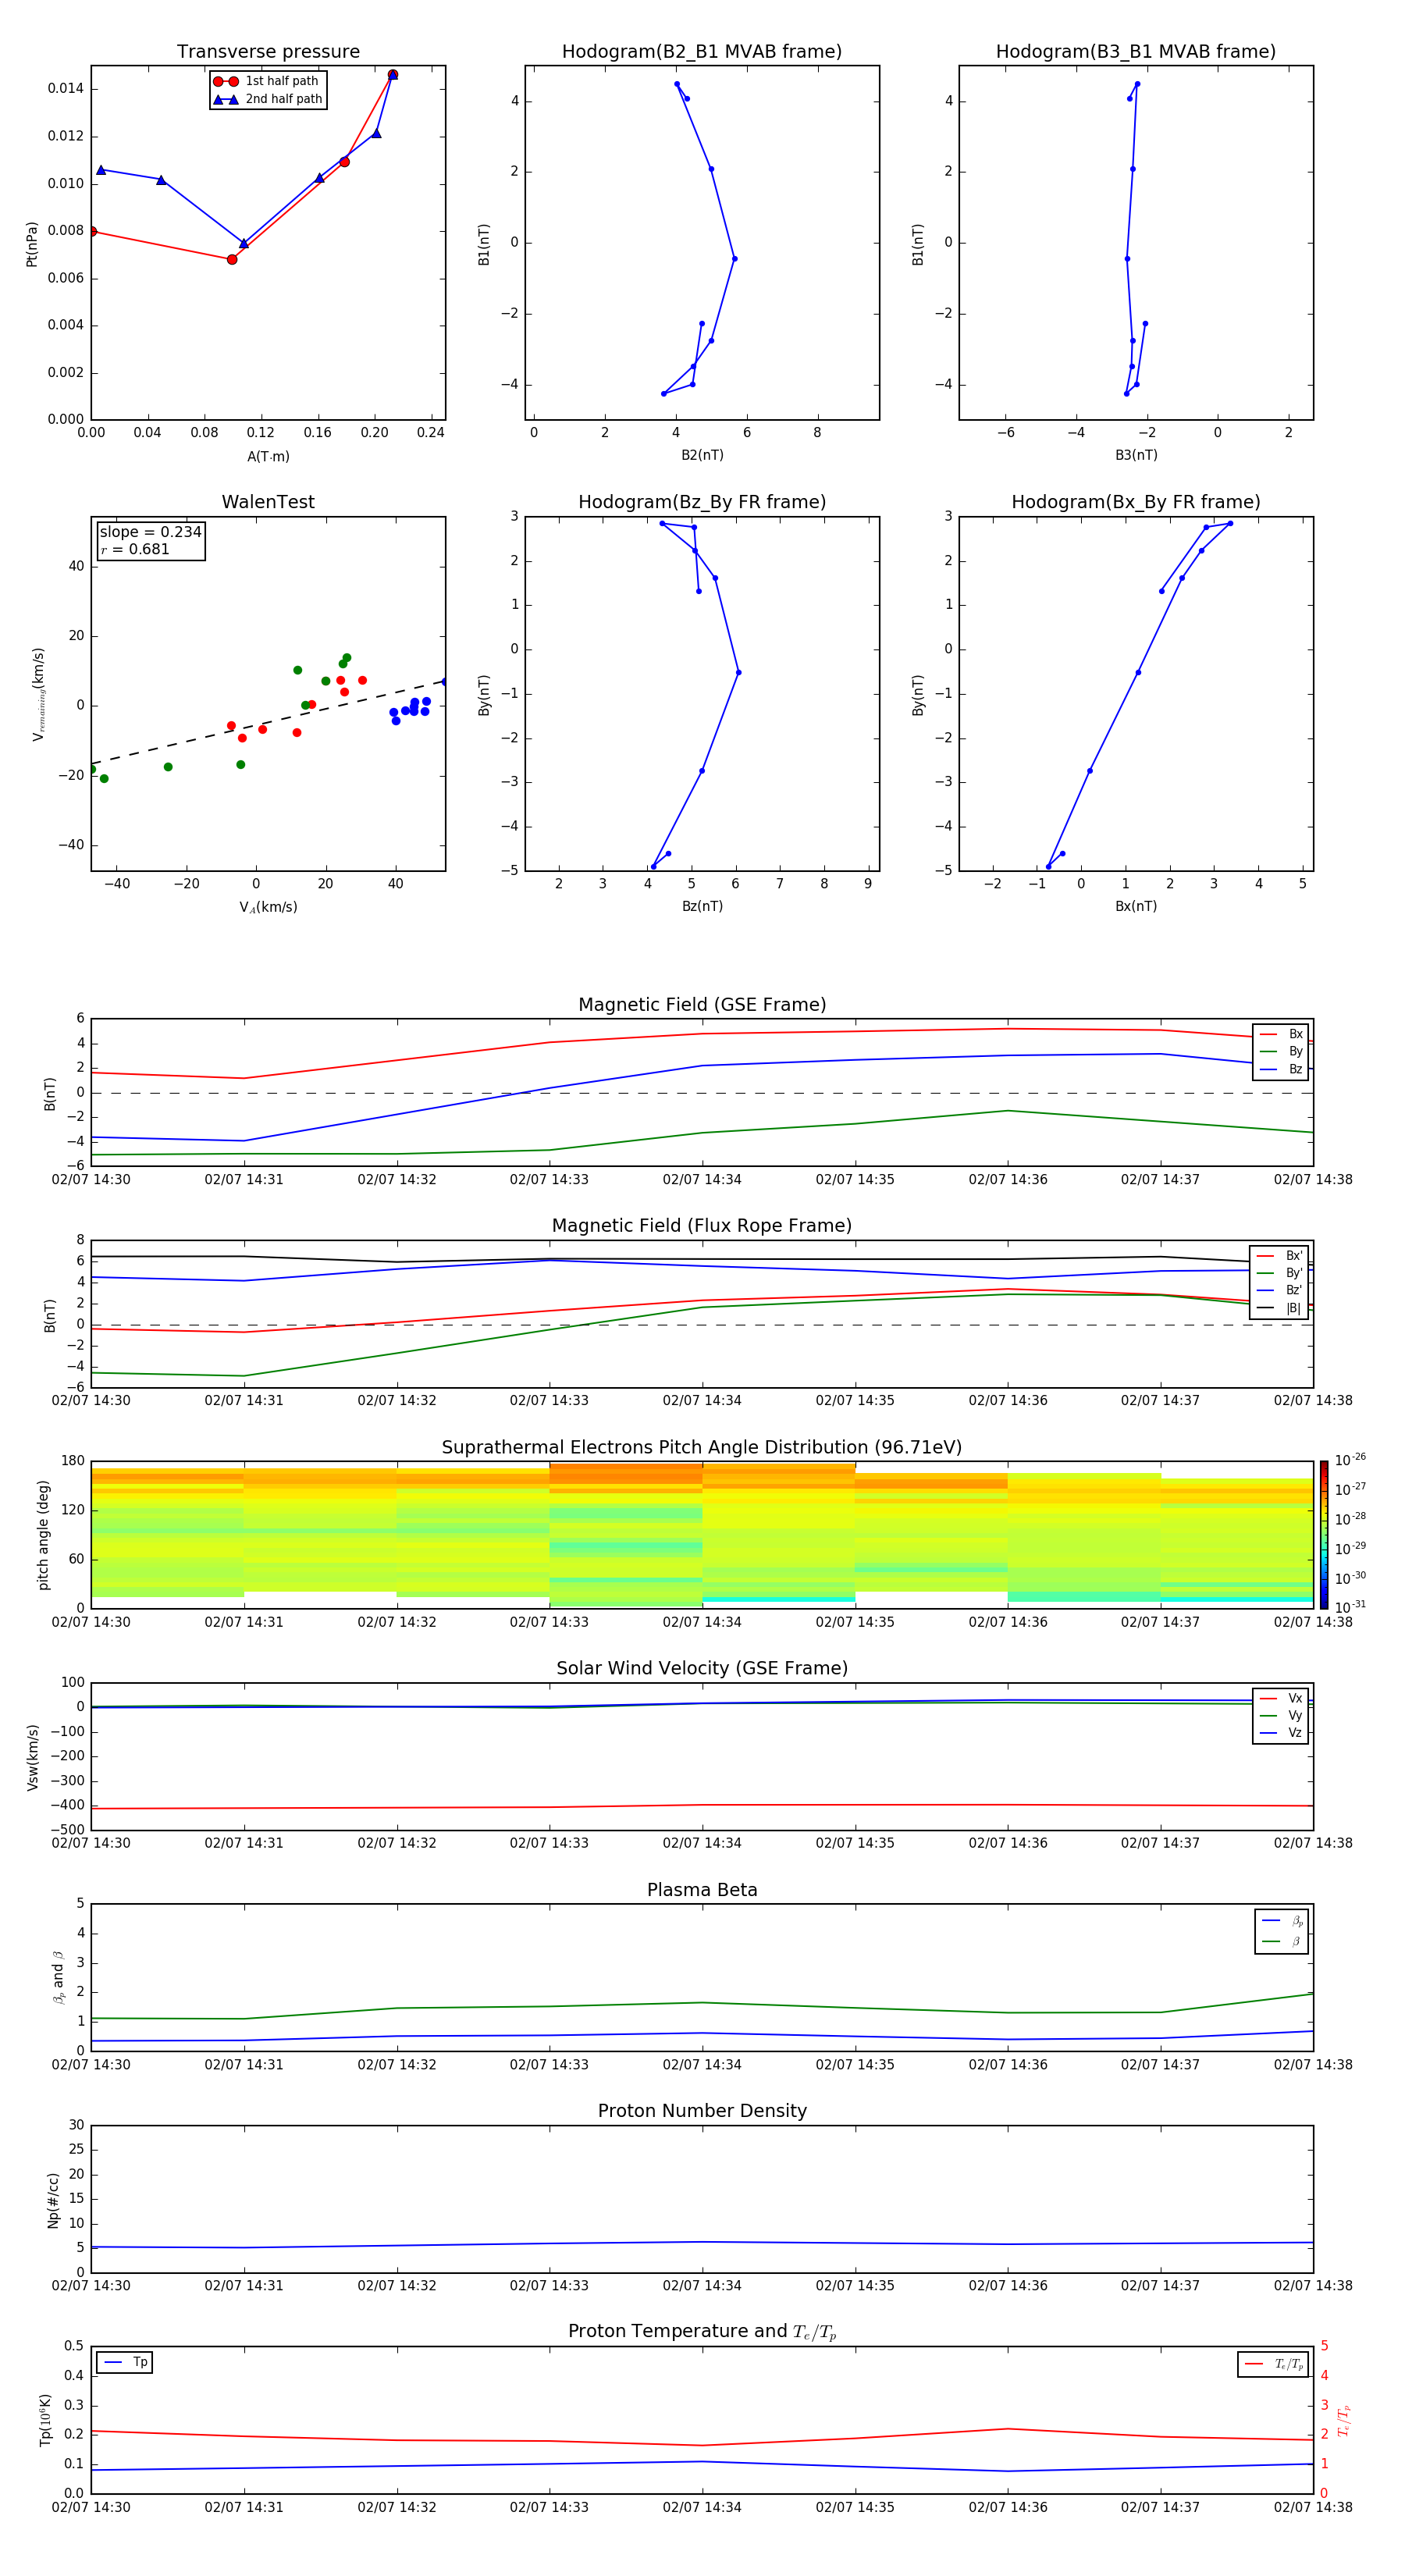1405x2576 pixels.
Task: Click the 'Bz(nT)' x-axis label
Action: (x=702, y=907)
